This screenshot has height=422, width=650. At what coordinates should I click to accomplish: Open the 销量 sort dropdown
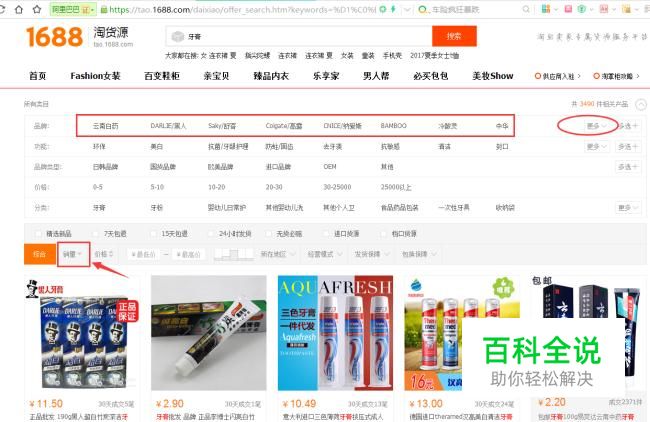pyautogui.click(x=72, y=254)
